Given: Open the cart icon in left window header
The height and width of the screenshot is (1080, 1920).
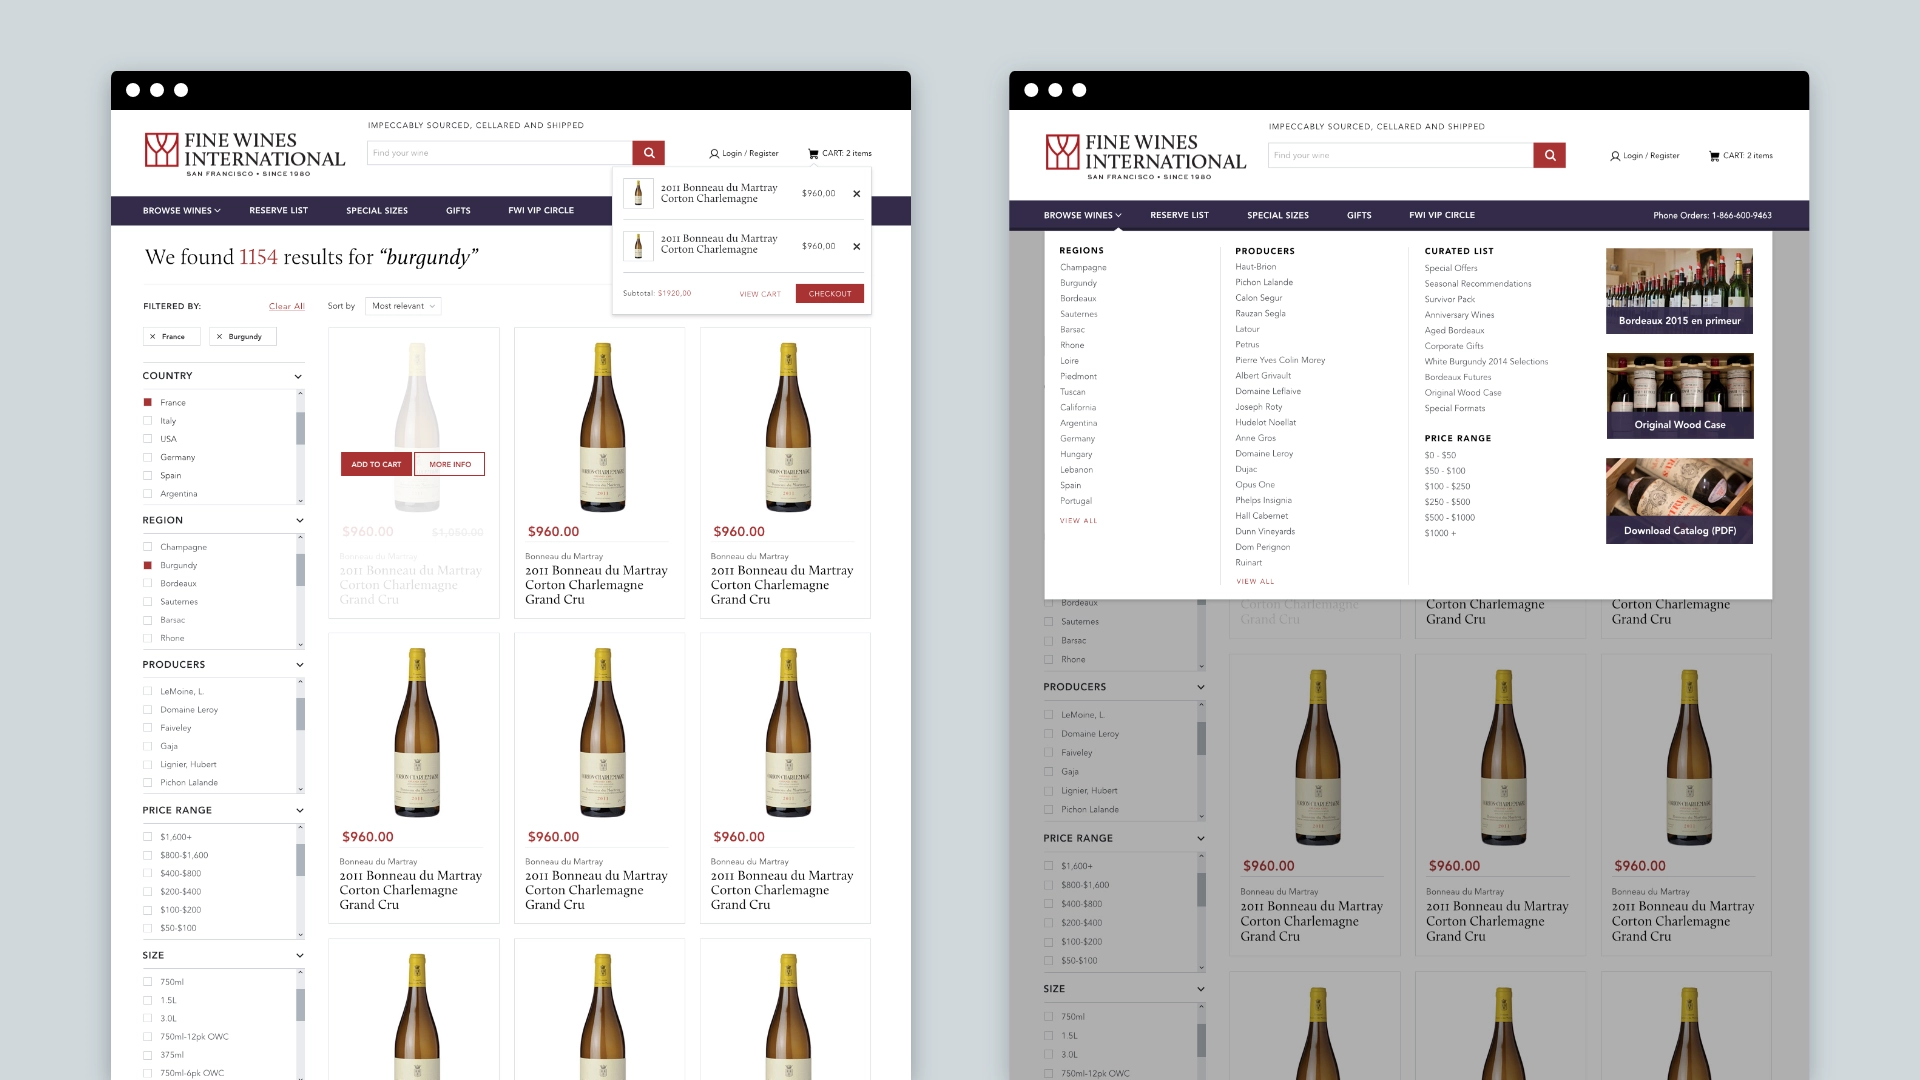Looking at the screenshot, I should [x=813, y=153].
